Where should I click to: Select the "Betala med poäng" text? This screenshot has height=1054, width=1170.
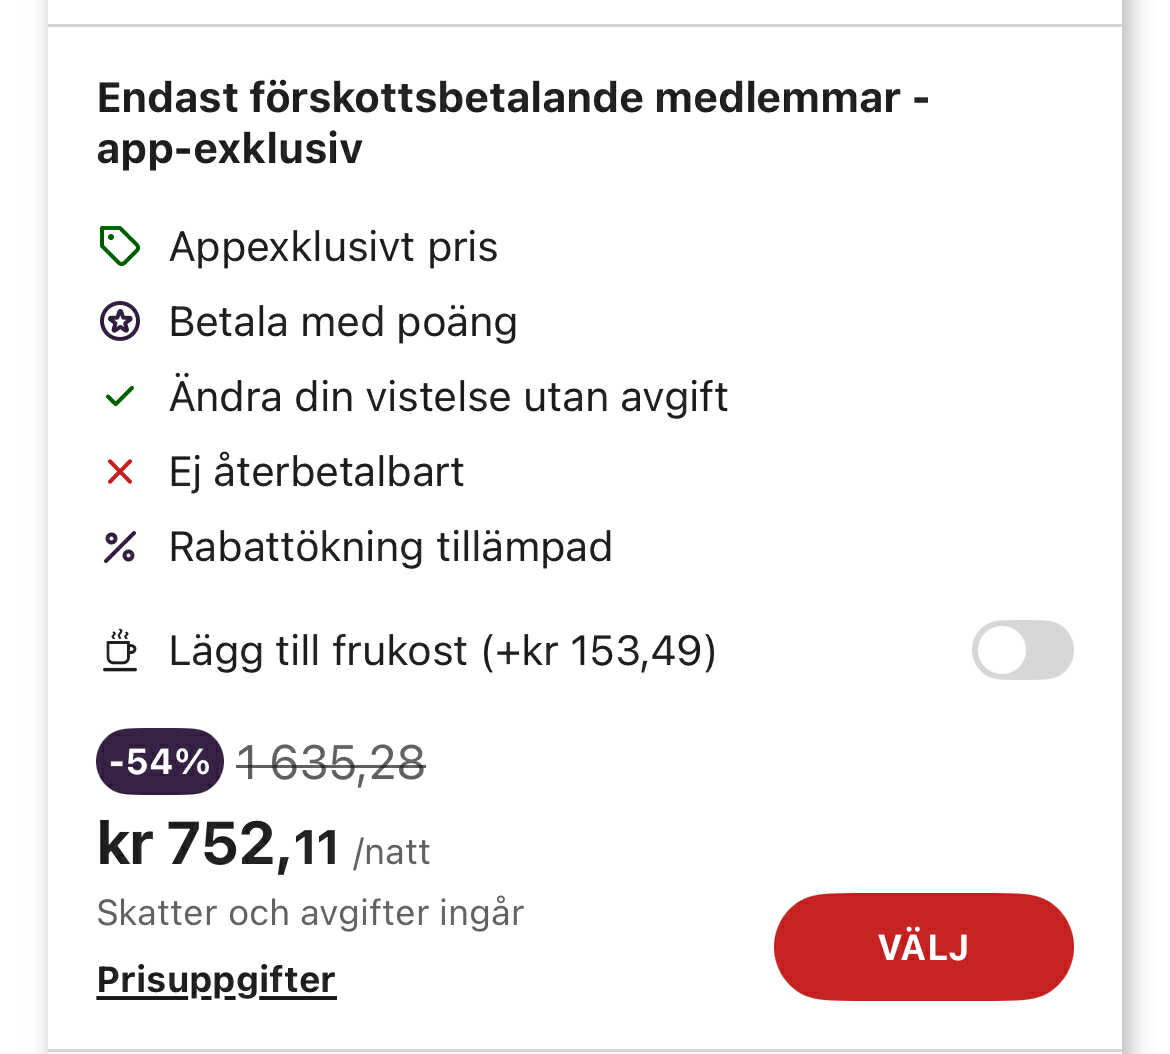[343, 322]
